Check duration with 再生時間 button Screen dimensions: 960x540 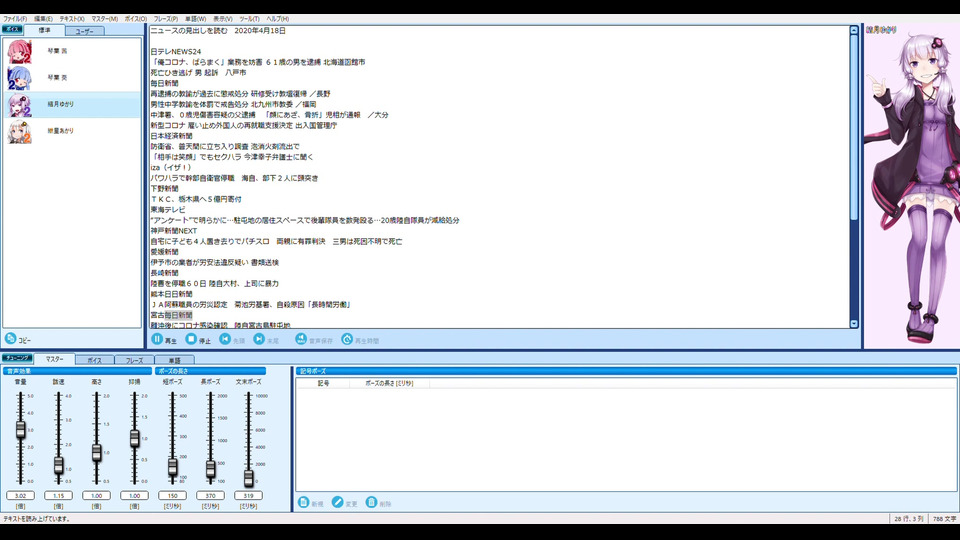[x=361, y=340]
